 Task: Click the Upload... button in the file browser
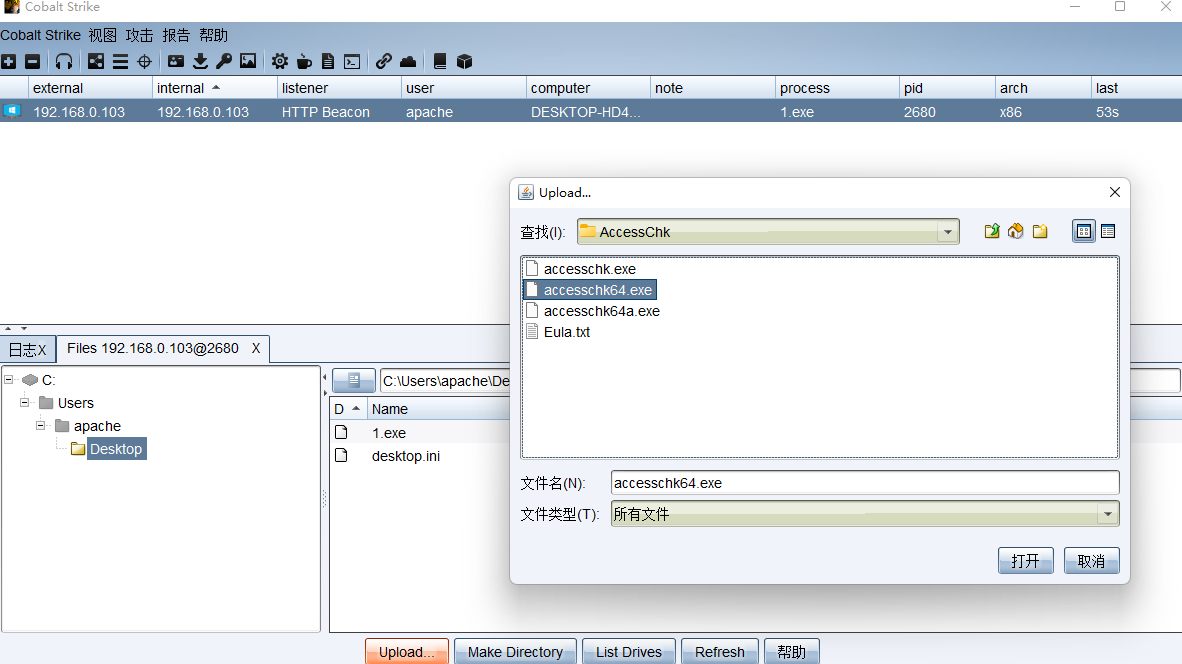(407, 652)
